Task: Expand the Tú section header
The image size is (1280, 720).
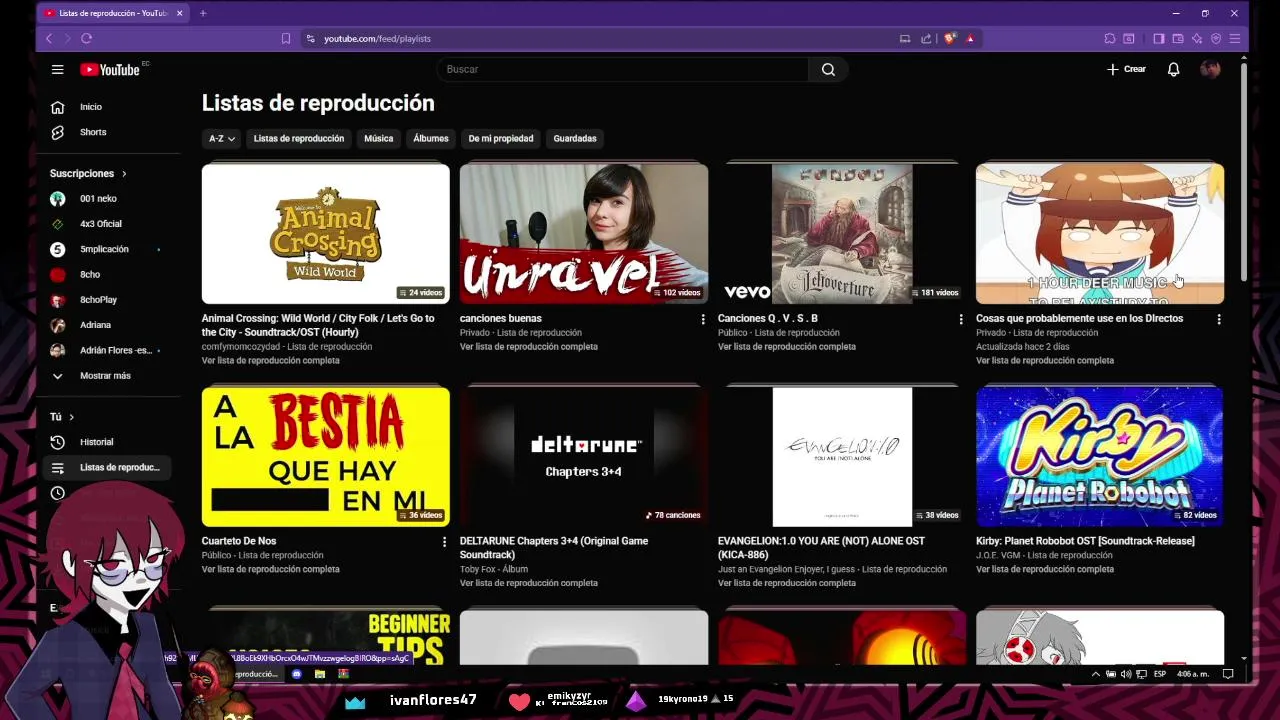Action: coord(62,417)
